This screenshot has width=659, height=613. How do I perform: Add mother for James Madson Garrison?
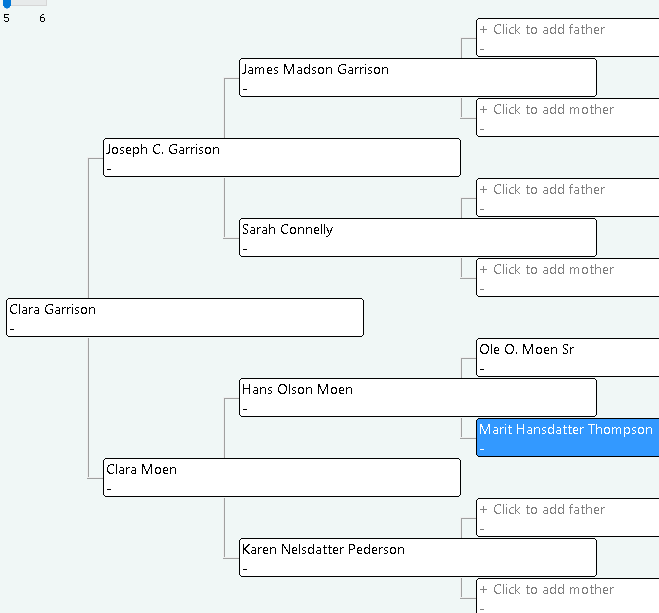pyautogui.click(x=568, y=118)
